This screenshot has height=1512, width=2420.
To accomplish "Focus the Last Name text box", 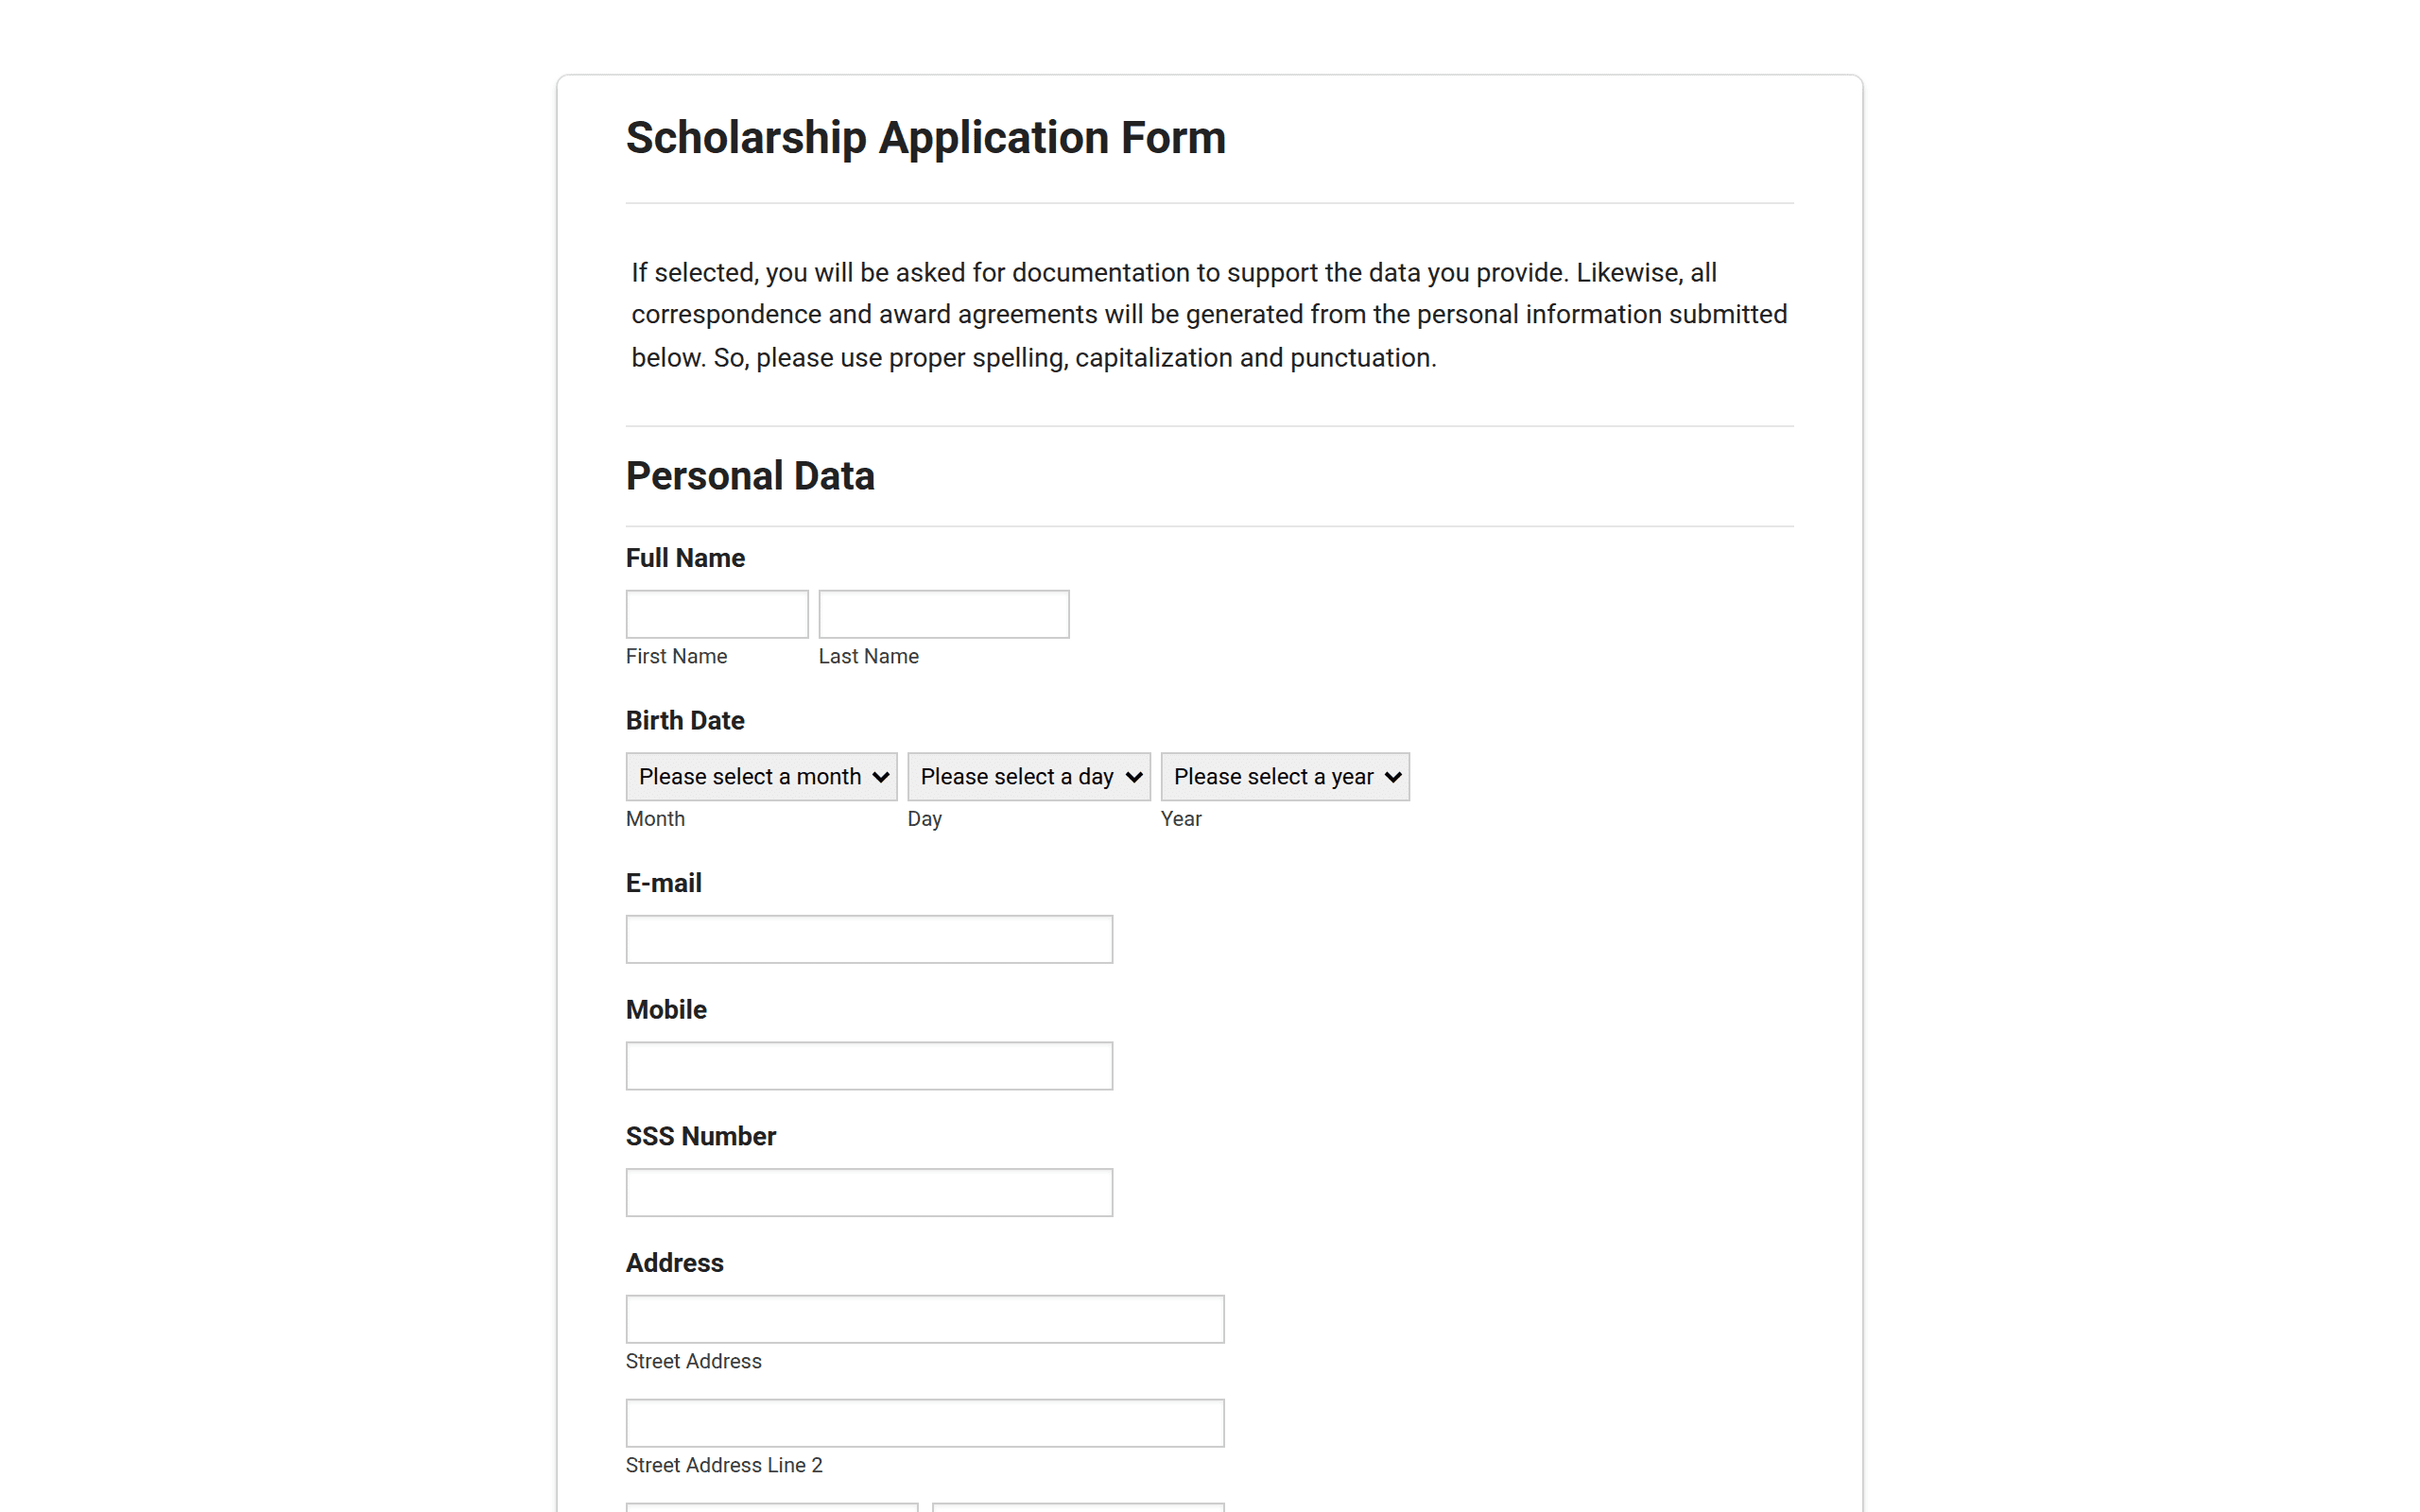I will point(944,614).
